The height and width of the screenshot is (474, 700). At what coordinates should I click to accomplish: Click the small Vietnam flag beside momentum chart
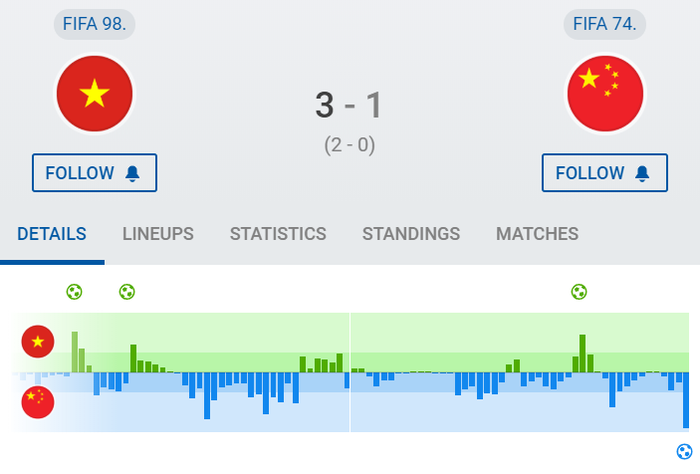point(38,341)
